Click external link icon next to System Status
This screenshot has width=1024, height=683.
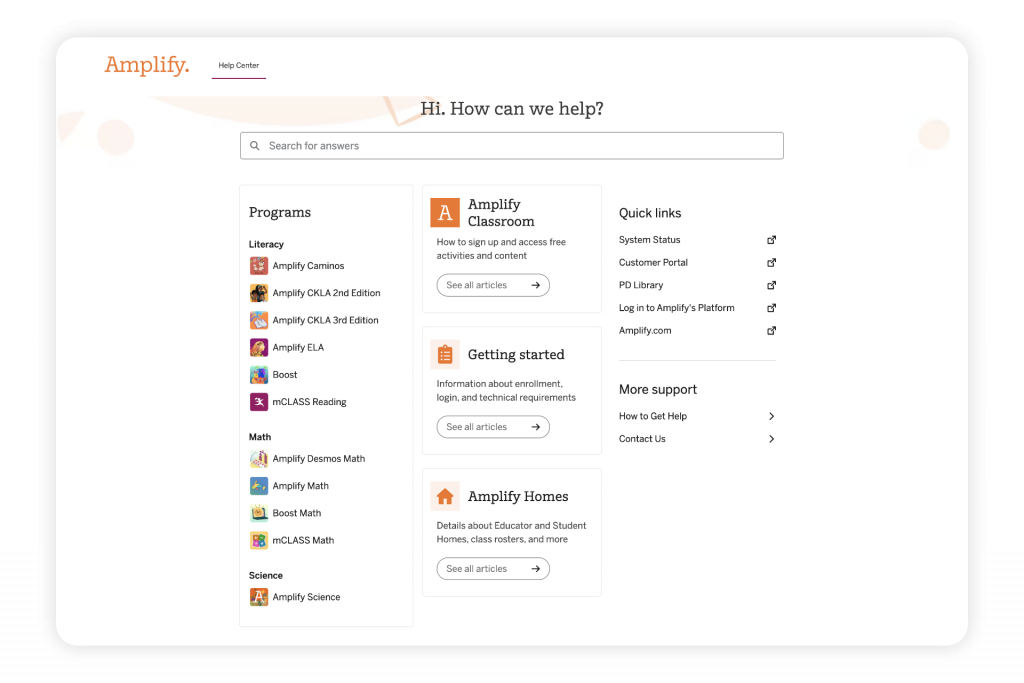point(771,240)
